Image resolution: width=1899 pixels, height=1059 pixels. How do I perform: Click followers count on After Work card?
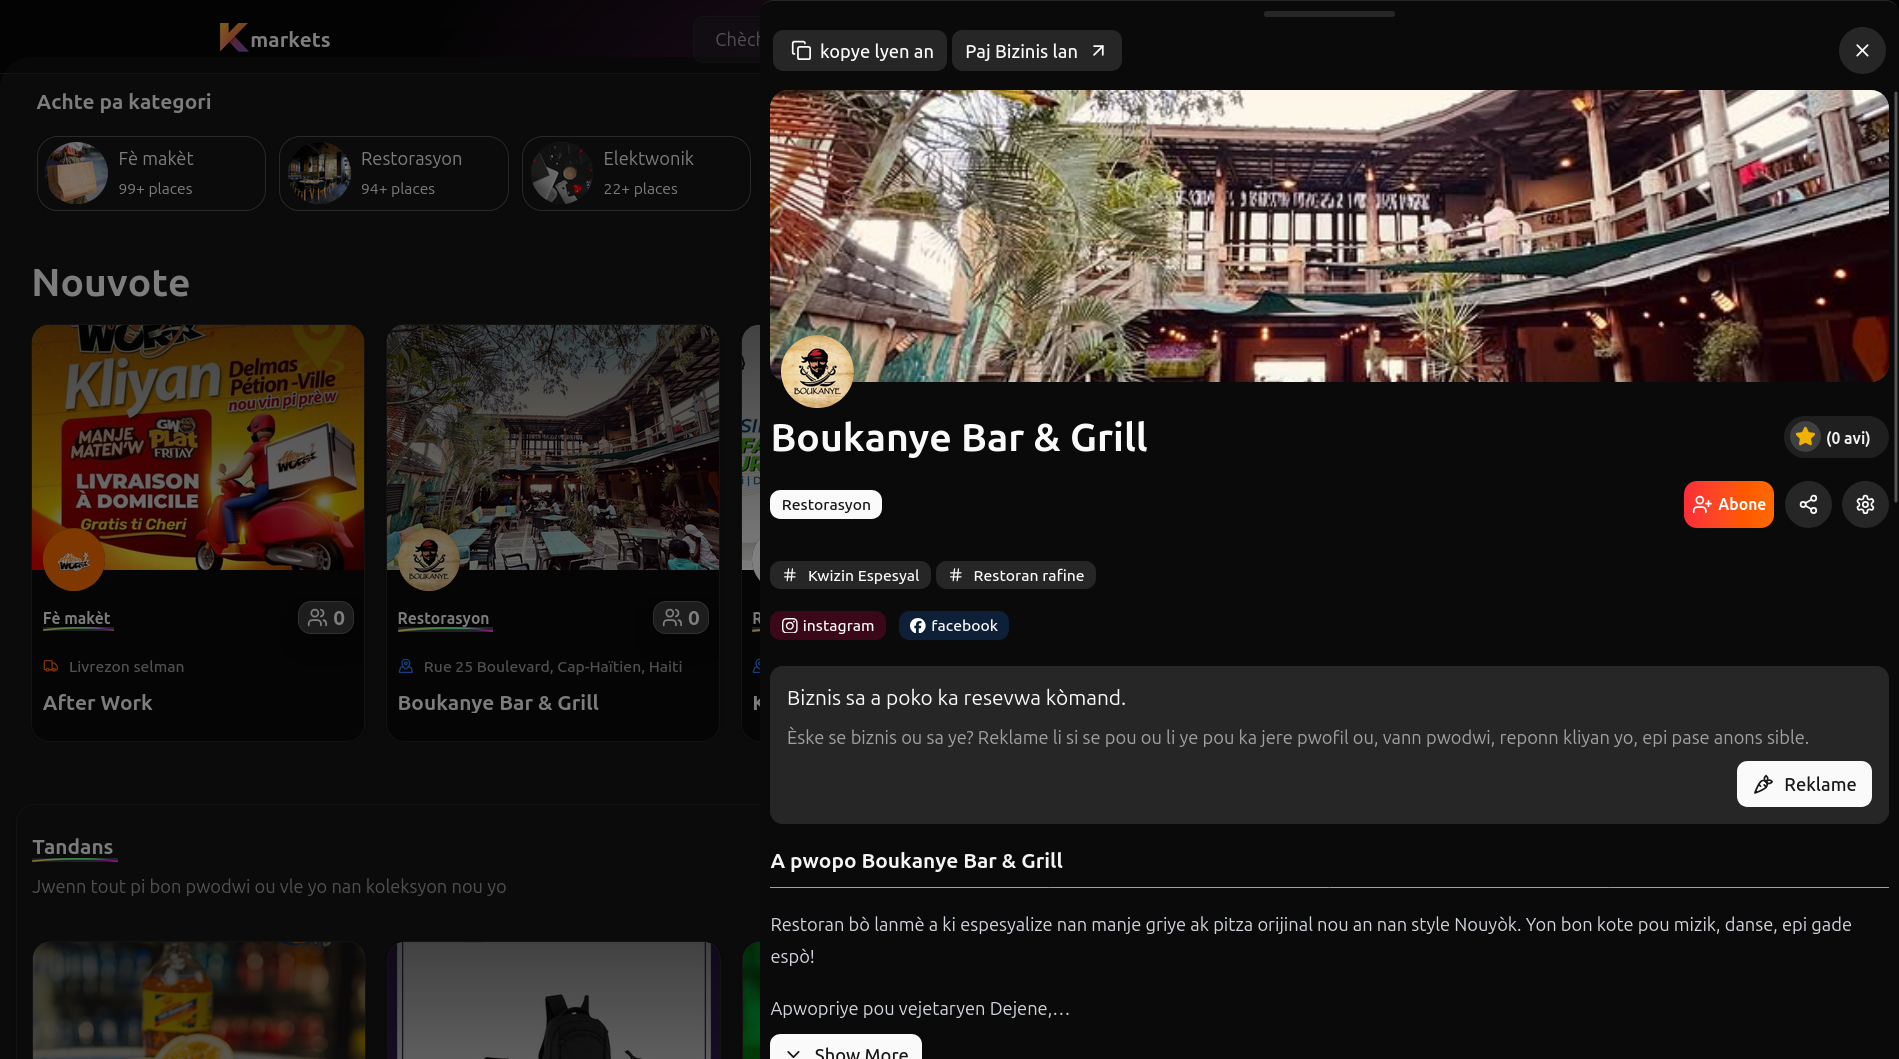(326, 618)
